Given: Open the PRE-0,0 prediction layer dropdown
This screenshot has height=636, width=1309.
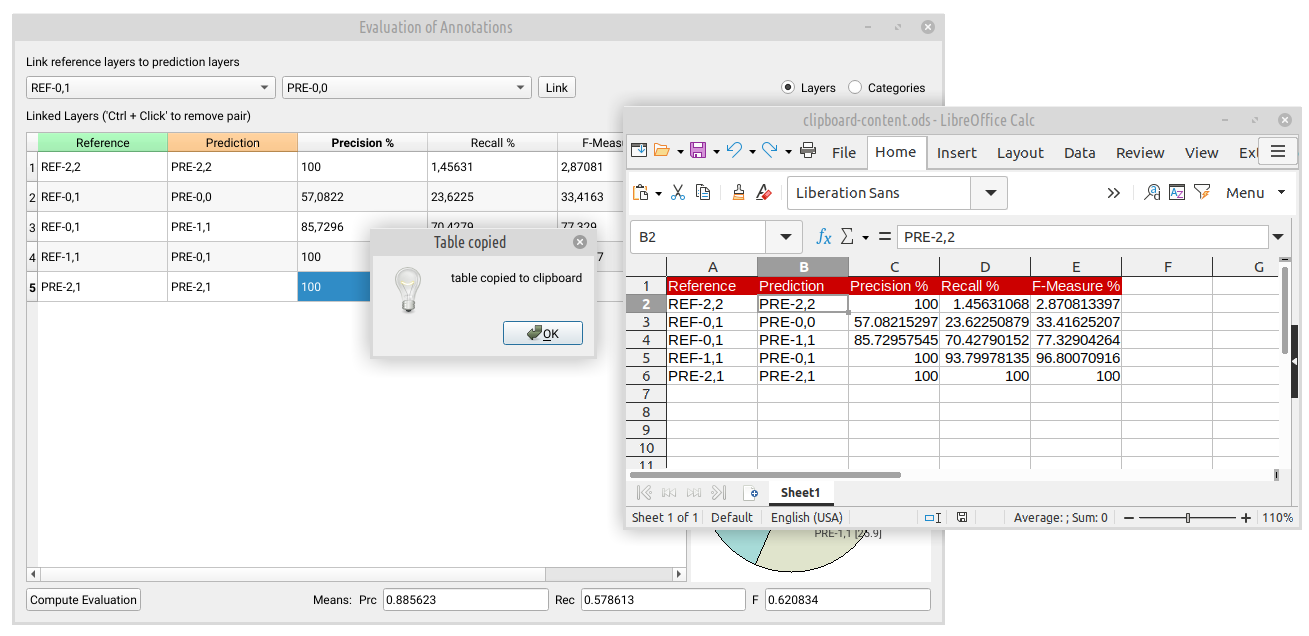Looking at the screenshot, I should tap(406, 88).
